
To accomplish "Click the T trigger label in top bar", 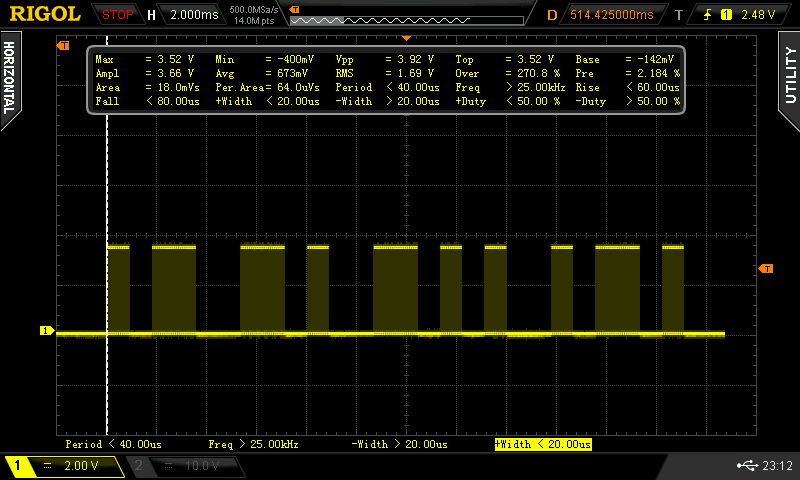I will coord(679,15).
